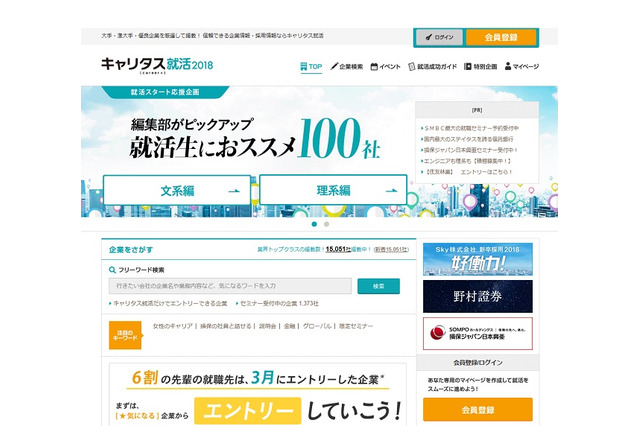The width and height of the screenshot is (640, 426).
Task: Click the orange 会員登録 button in the header
Action: [x=501, y=37]
